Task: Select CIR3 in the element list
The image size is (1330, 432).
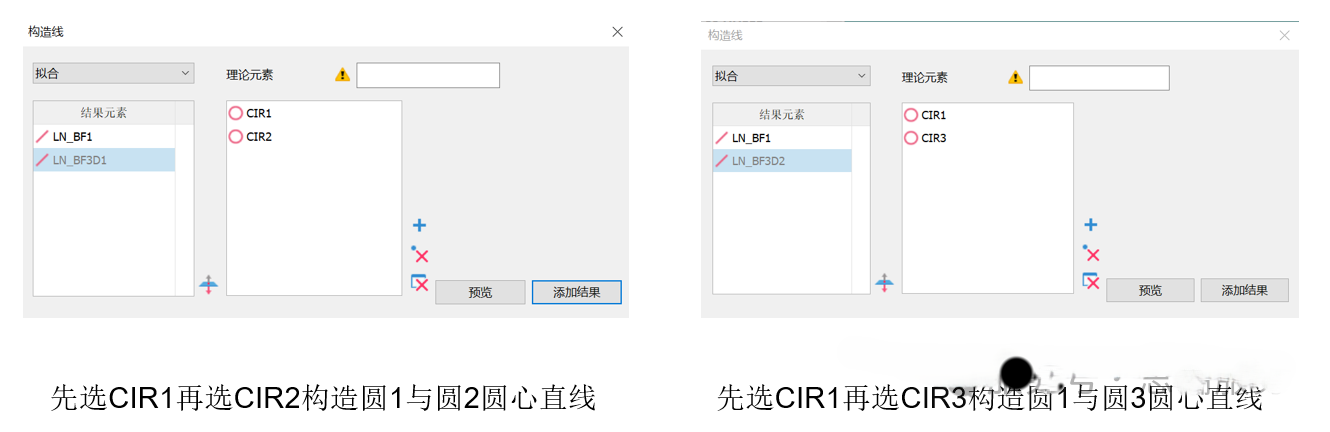Action: 932,138
